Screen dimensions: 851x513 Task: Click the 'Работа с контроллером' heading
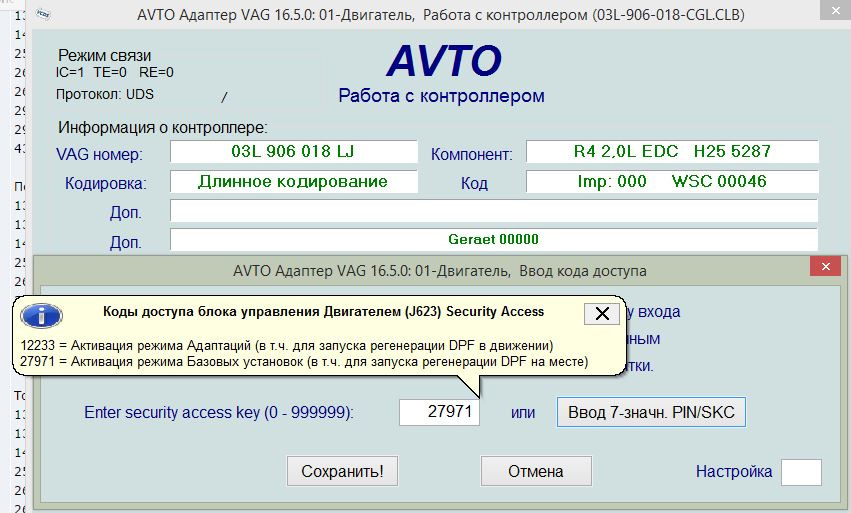pos(441,96)
